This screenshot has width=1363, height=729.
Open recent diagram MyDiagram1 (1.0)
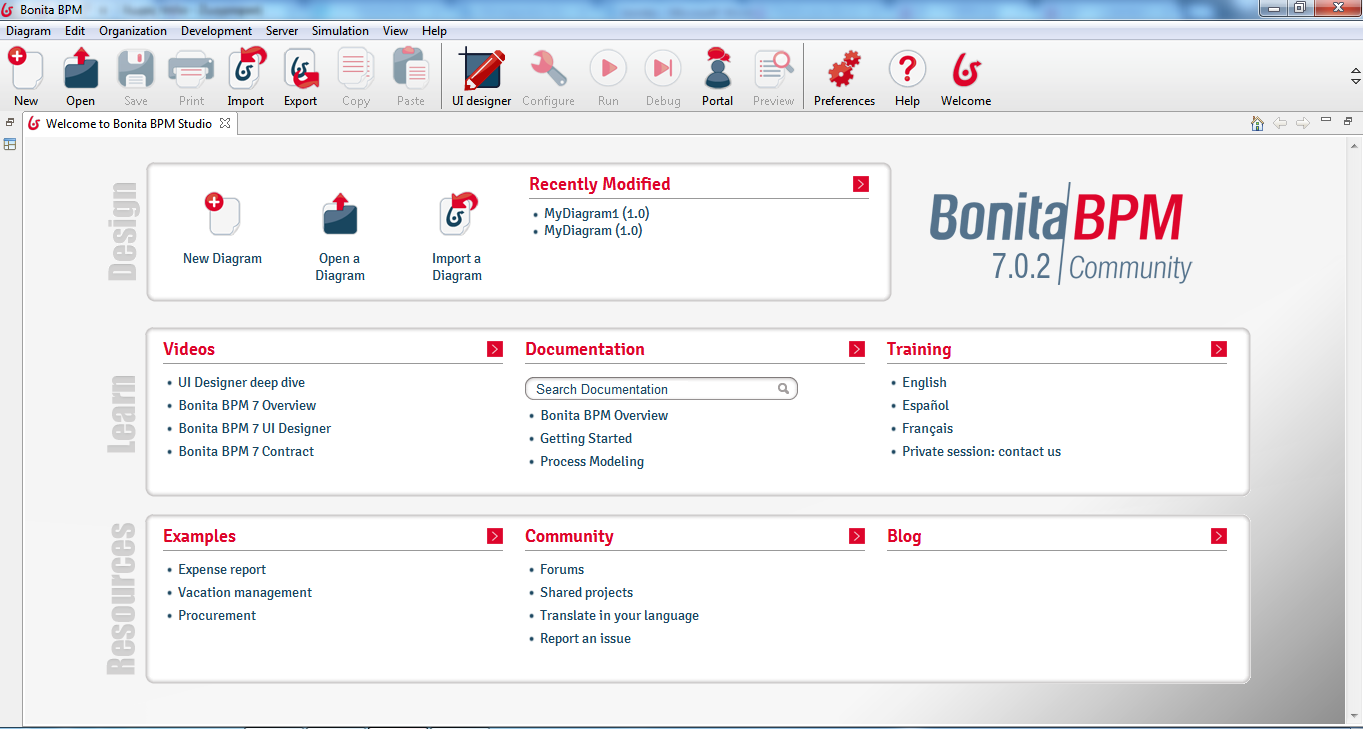597,213
